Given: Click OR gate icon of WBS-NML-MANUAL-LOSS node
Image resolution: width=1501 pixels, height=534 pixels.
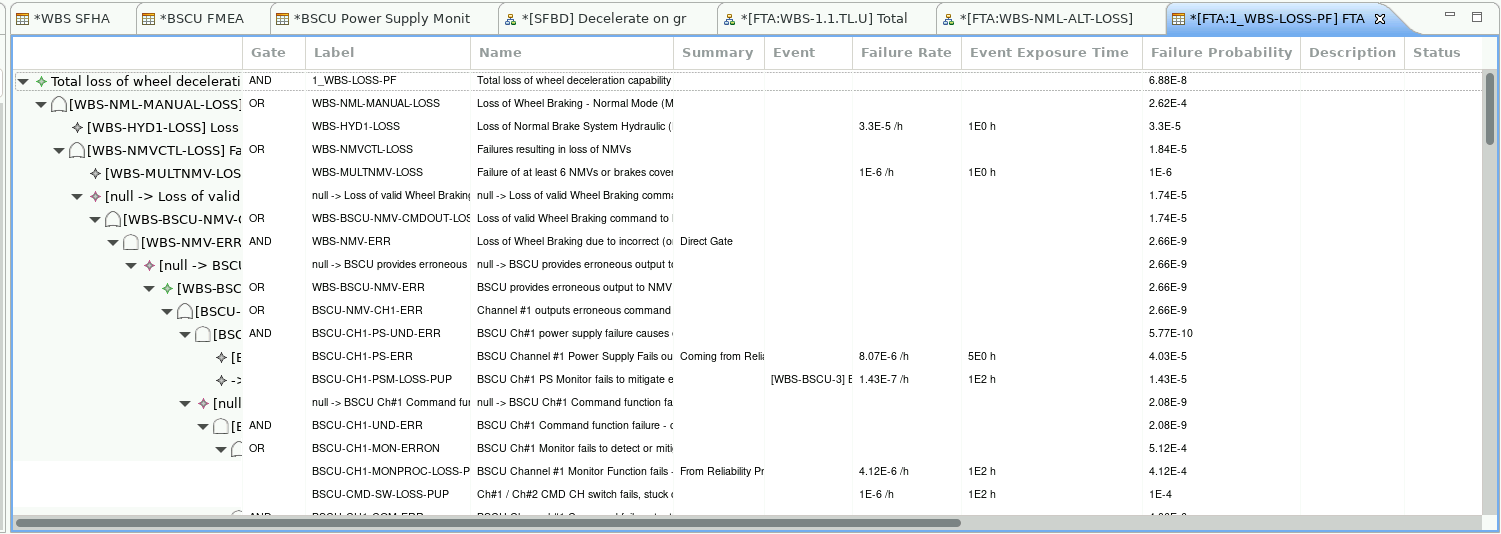Looking at the screenshot, I should (x=59, y=104).
